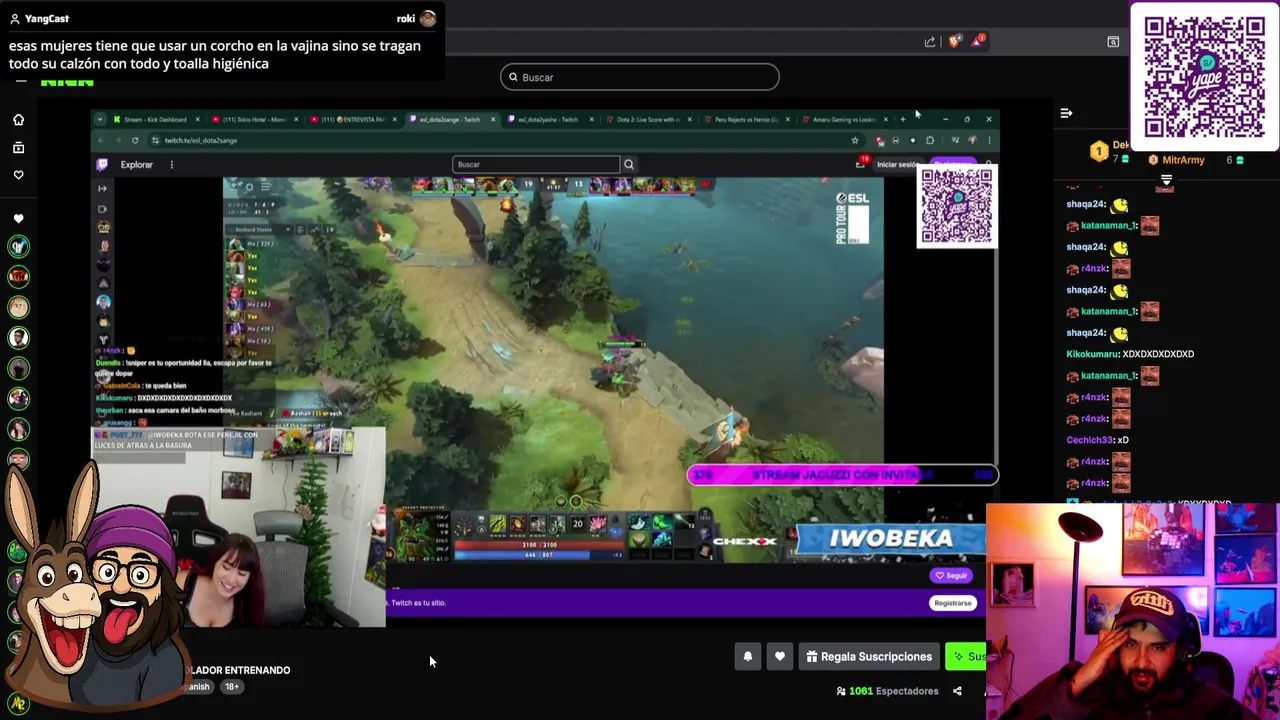The height and width of the screenshot is (720, 1280).
Task: Click Twitch 'Registrarse' banner button
Action: 952,603
